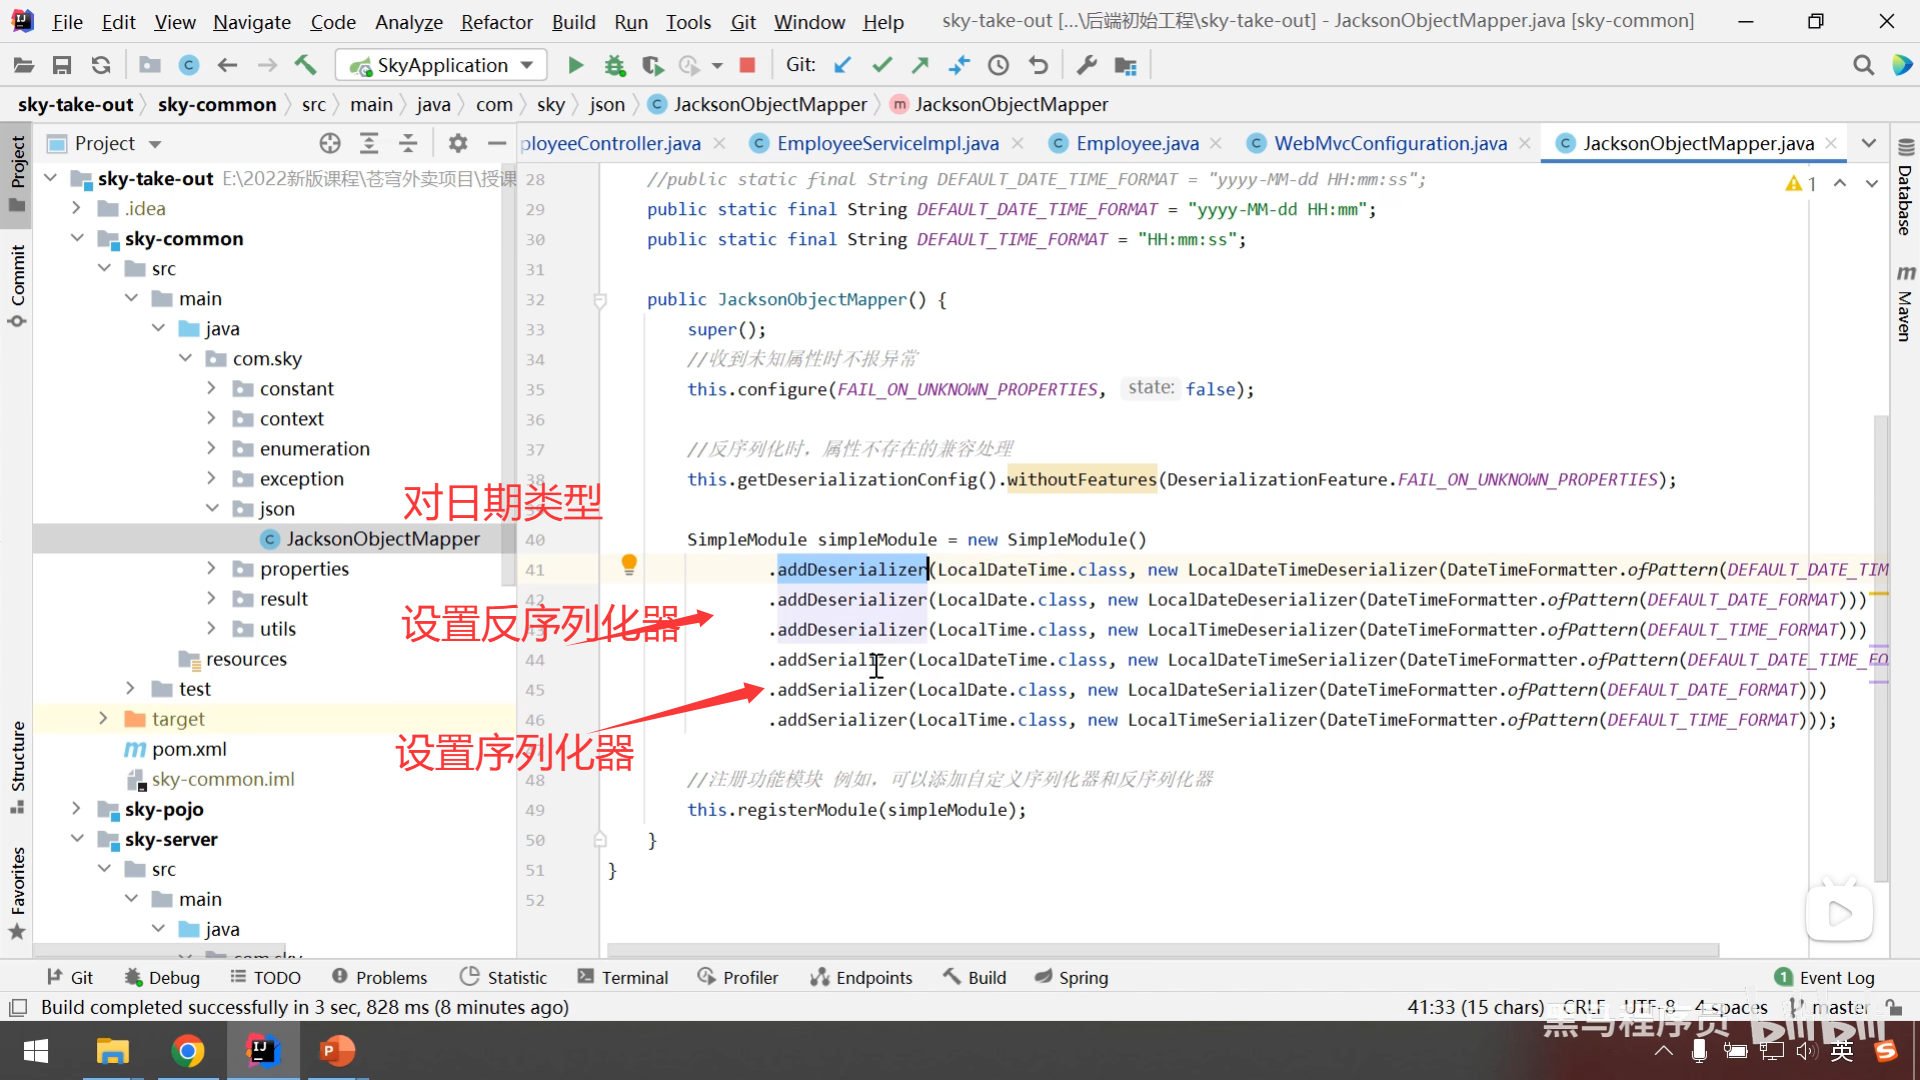The width and height of the screenshot is (1920, 1080).
Task: Open Project panel settings gear
Action: [458, 144]
